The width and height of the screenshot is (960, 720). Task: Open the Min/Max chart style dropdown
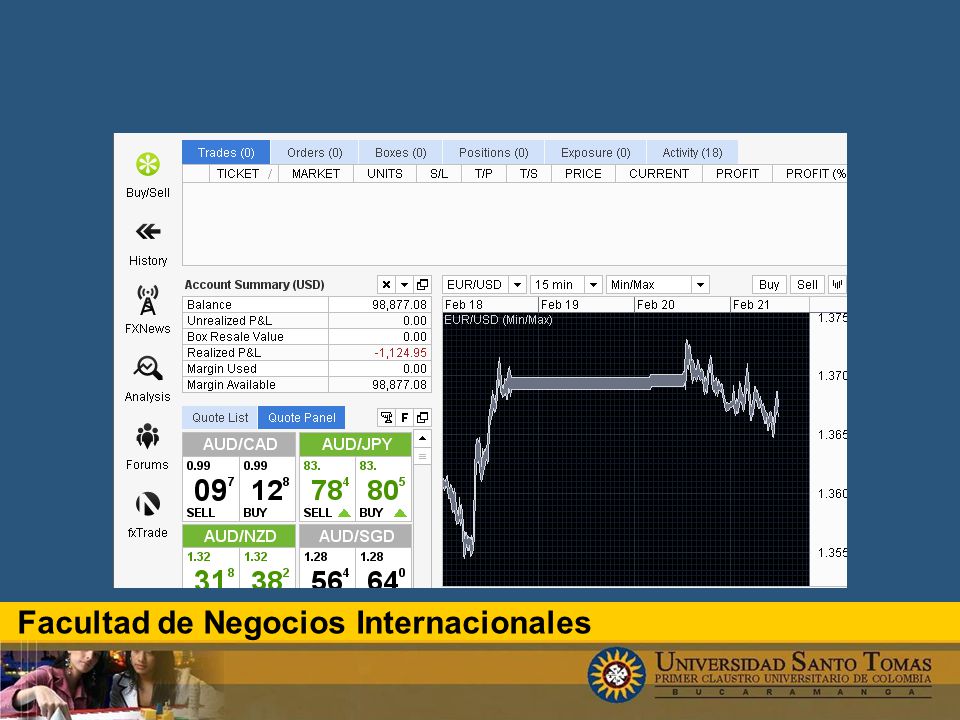(700, 285)
